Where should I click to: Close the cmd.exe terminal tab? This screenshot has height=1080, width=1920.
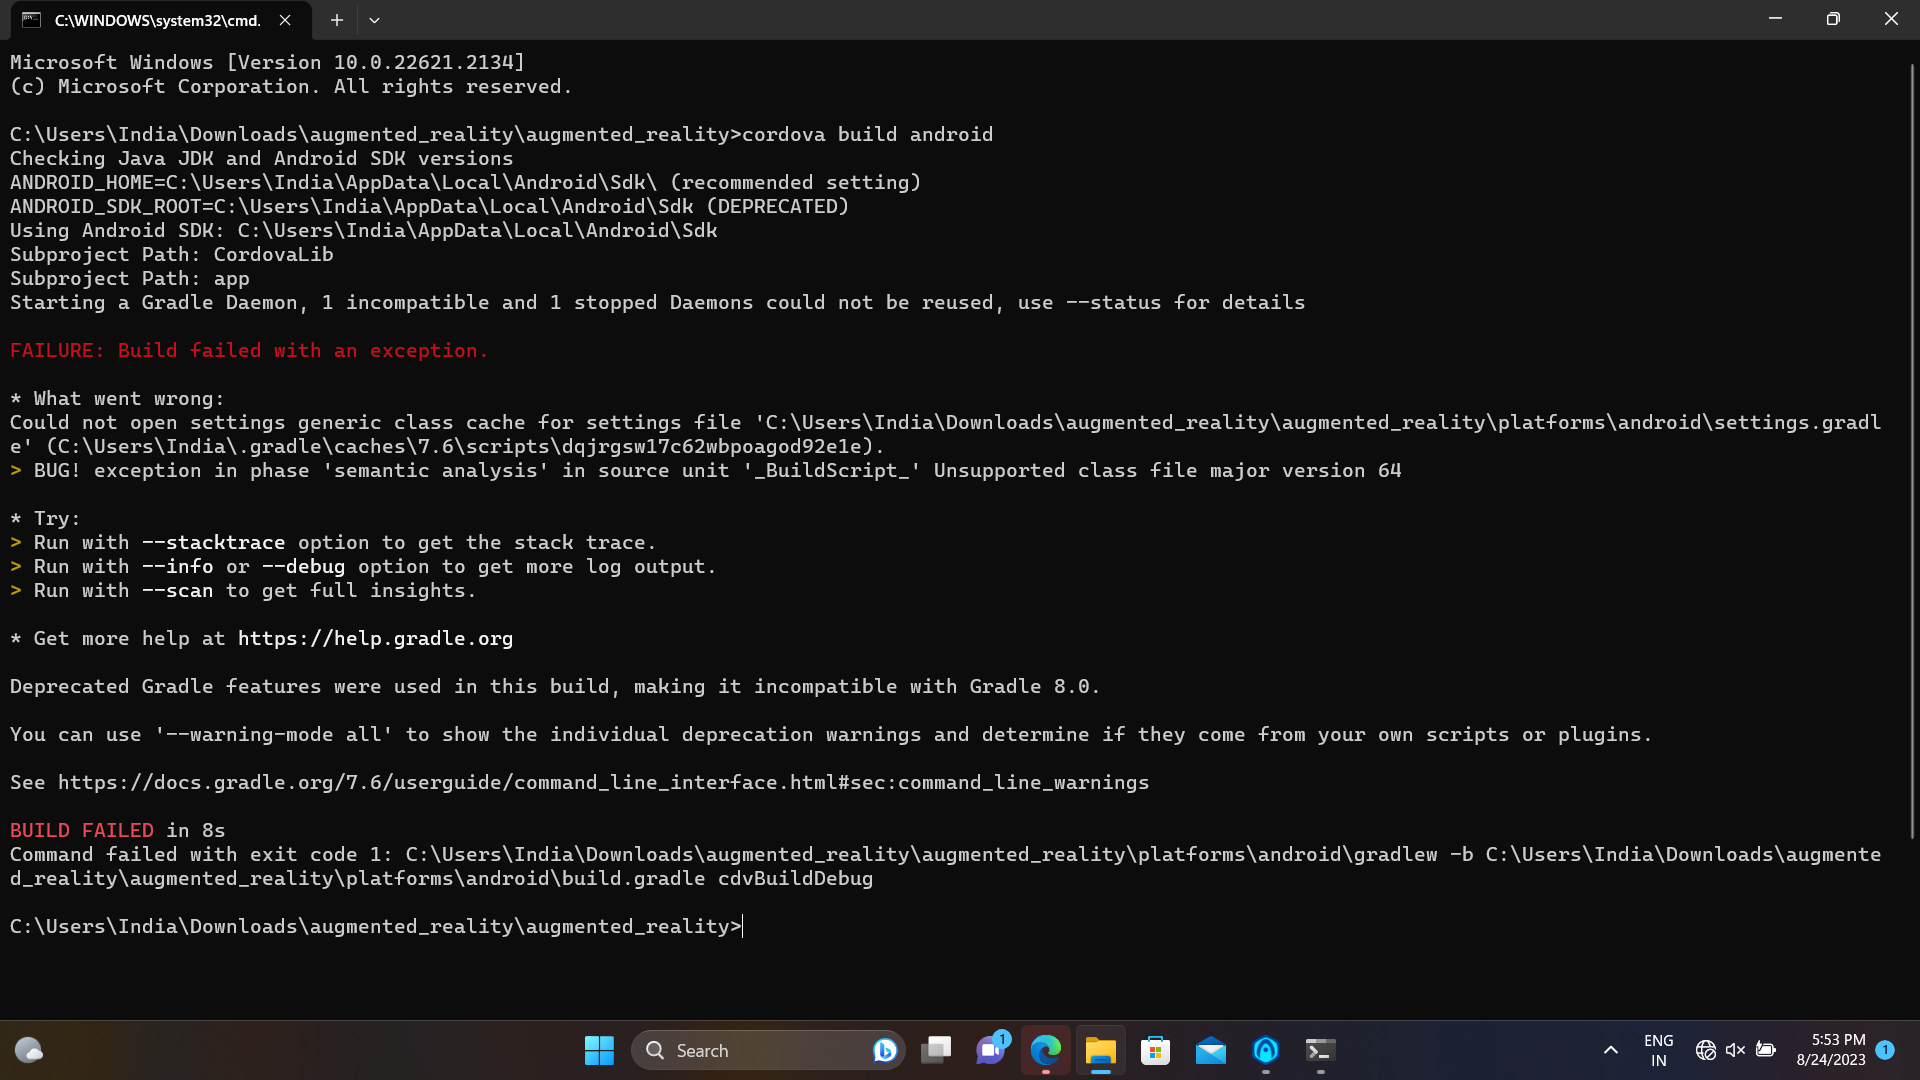[285, 20]
